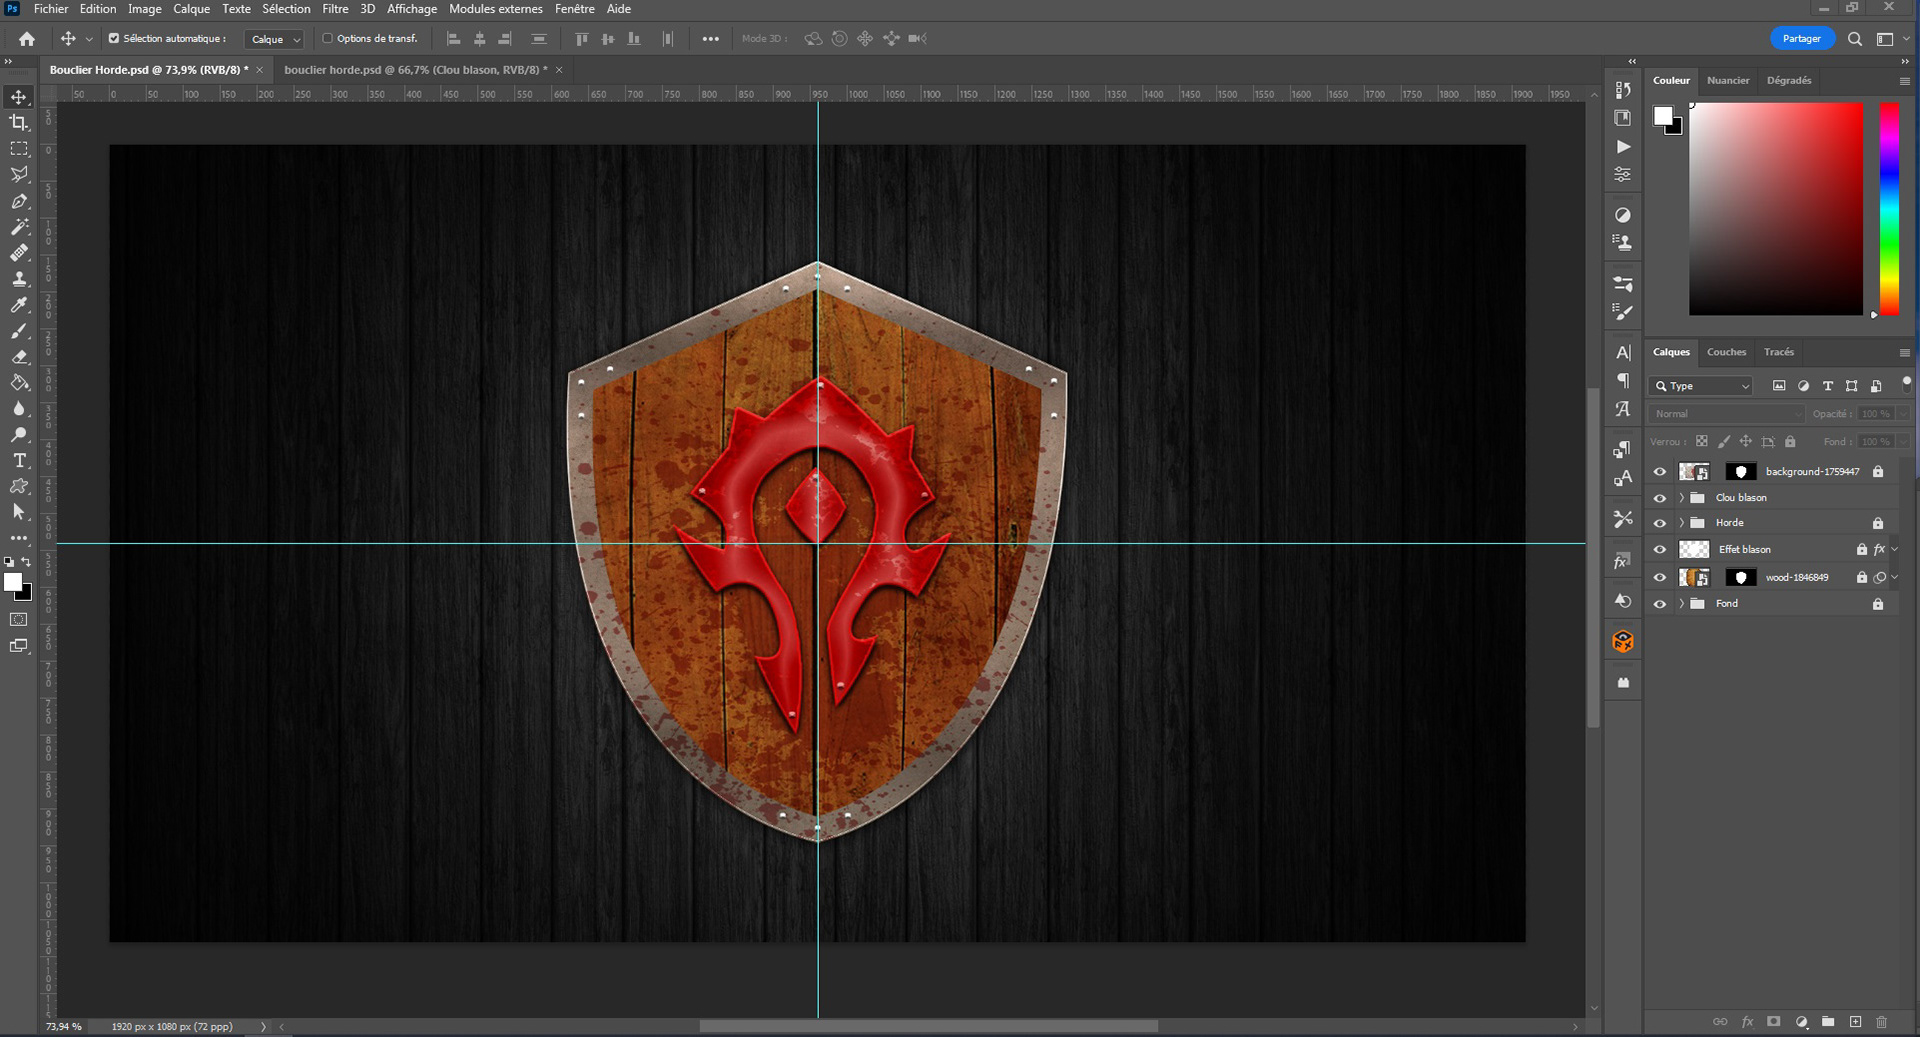Select the Blur droplet tool

tap(19, 409)
